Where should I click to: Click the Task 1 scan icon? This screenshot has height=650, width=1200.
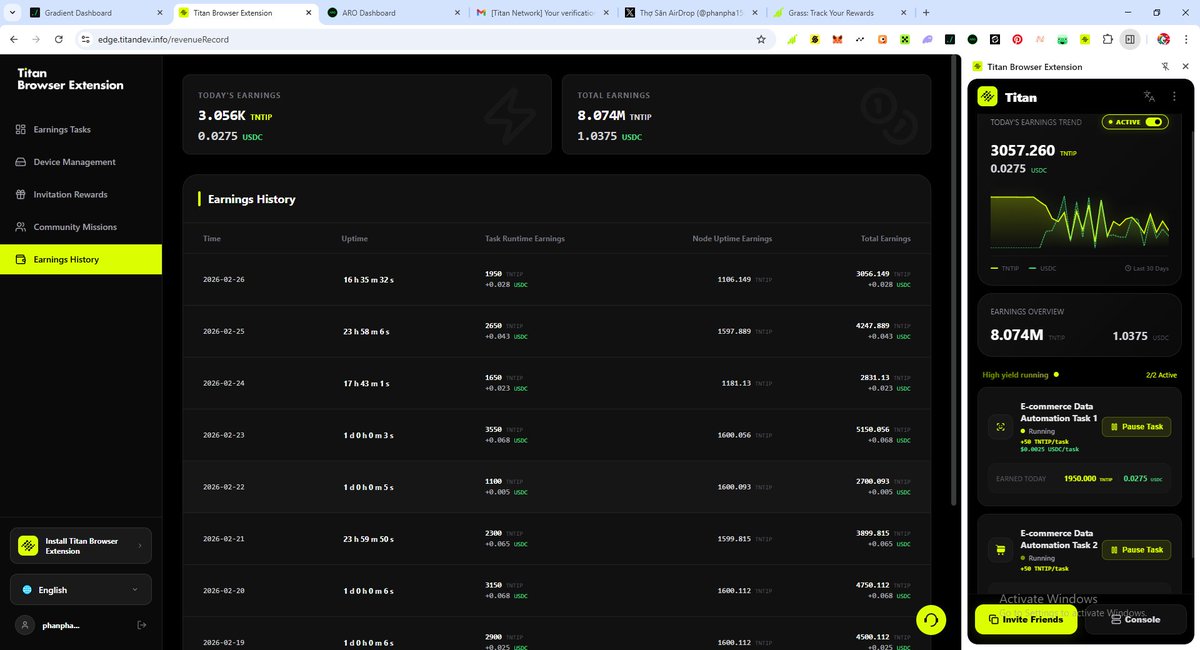(1000, 427)
